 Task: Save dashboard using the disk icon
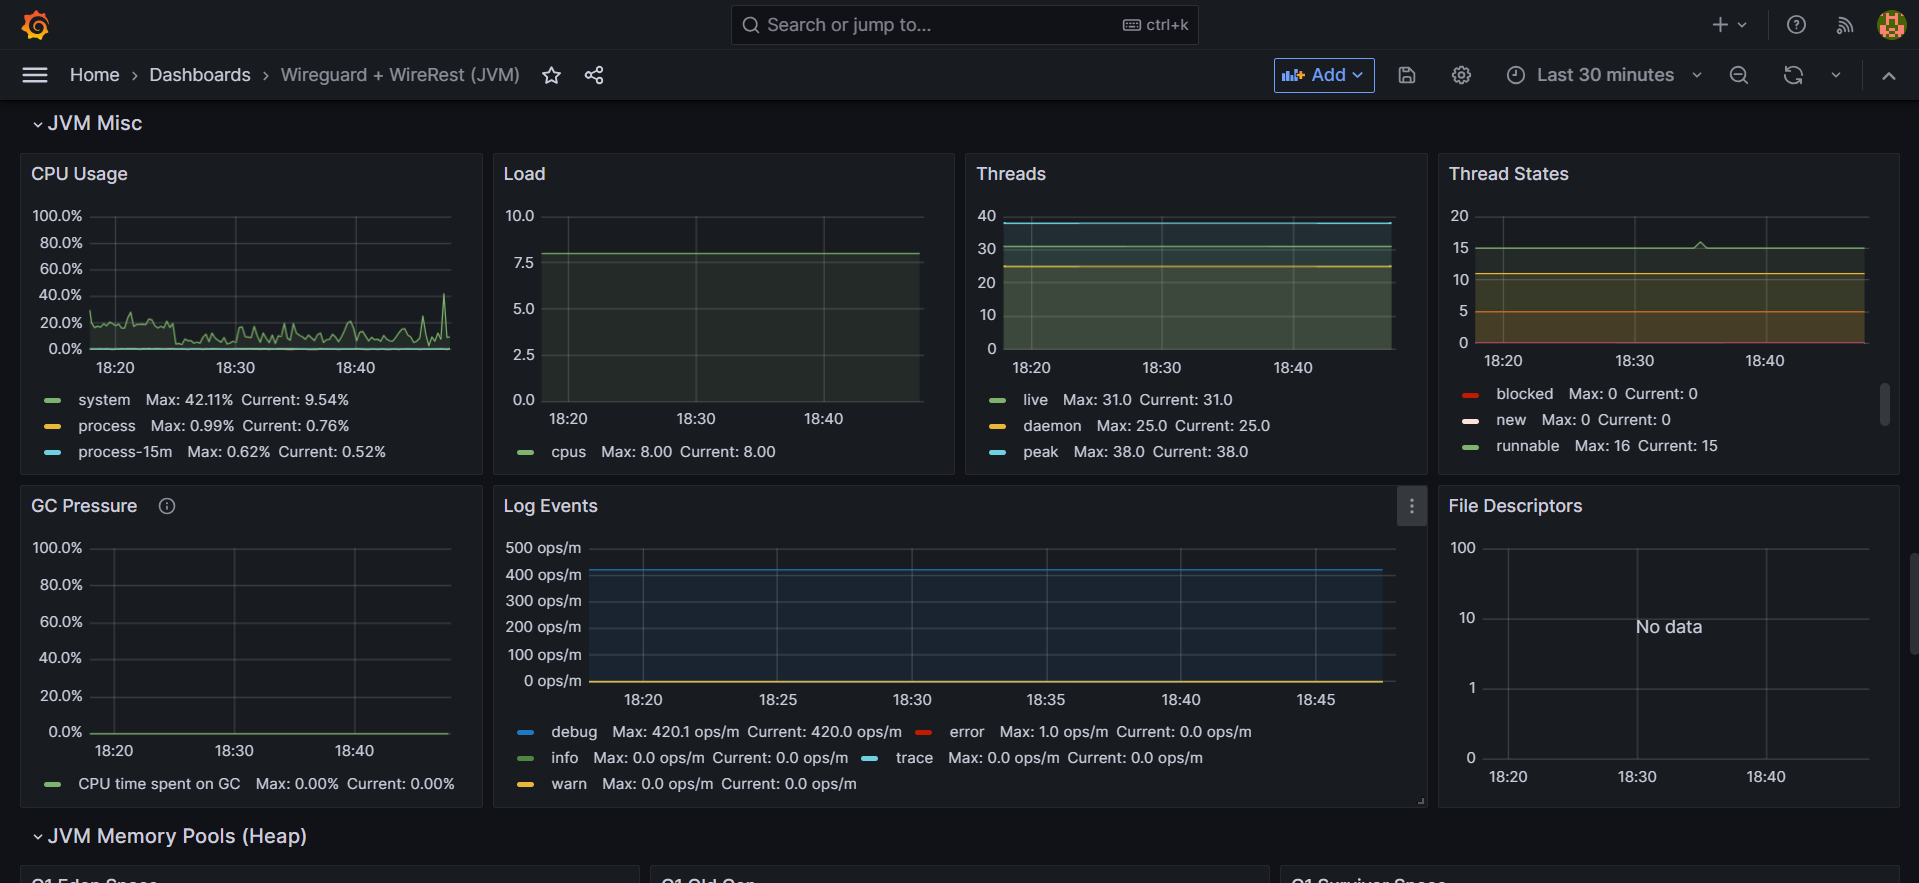pos(1407,75)
